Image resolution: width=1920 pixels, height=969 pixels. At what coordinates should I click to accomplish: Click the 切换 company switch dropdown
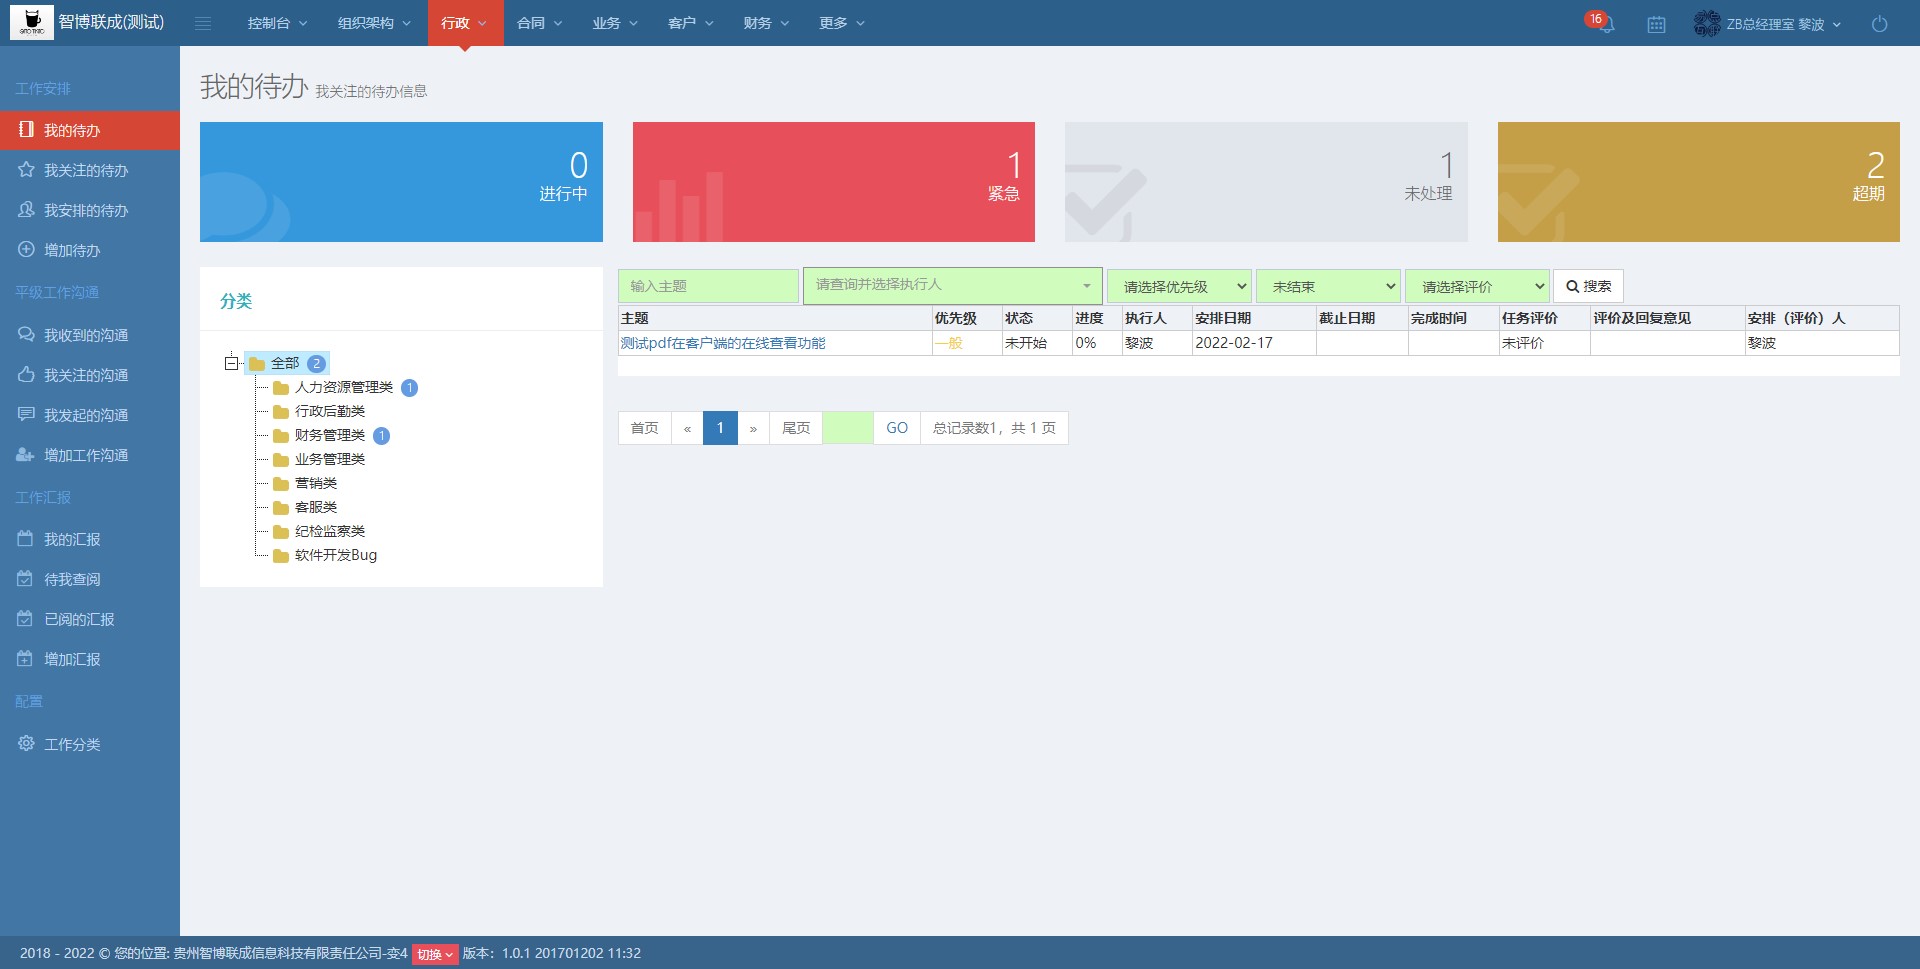435,954
